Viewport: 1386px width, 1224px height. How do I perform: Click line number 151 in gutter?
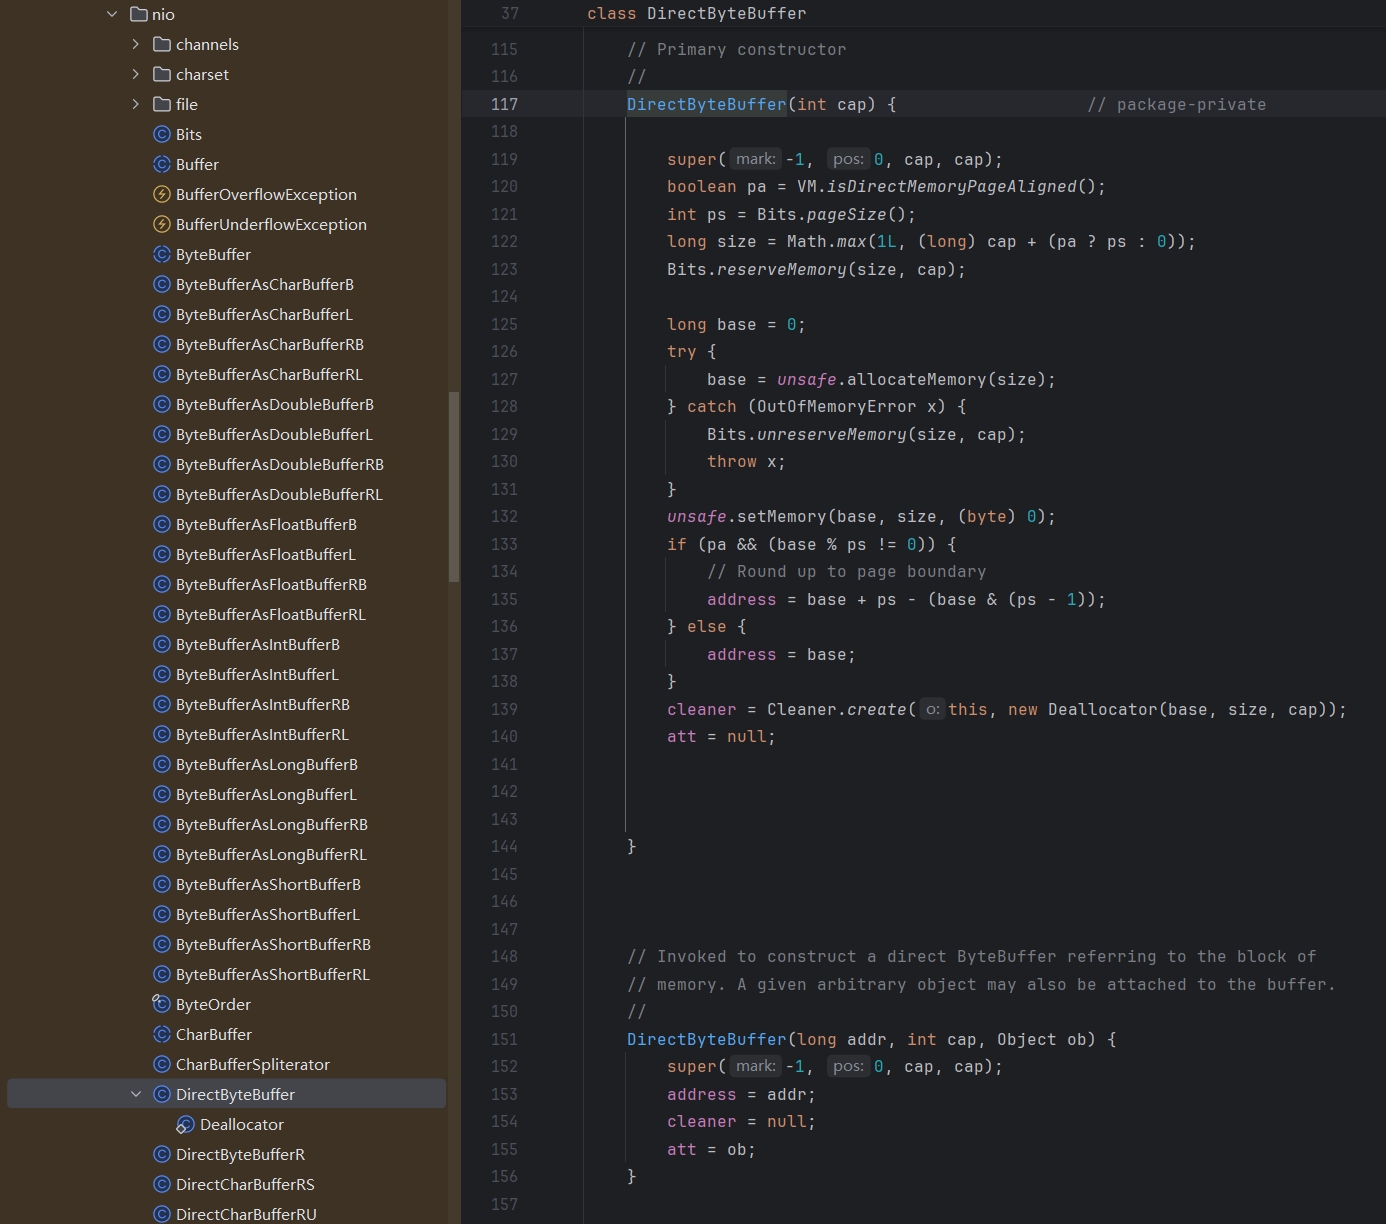[504, 1039]
